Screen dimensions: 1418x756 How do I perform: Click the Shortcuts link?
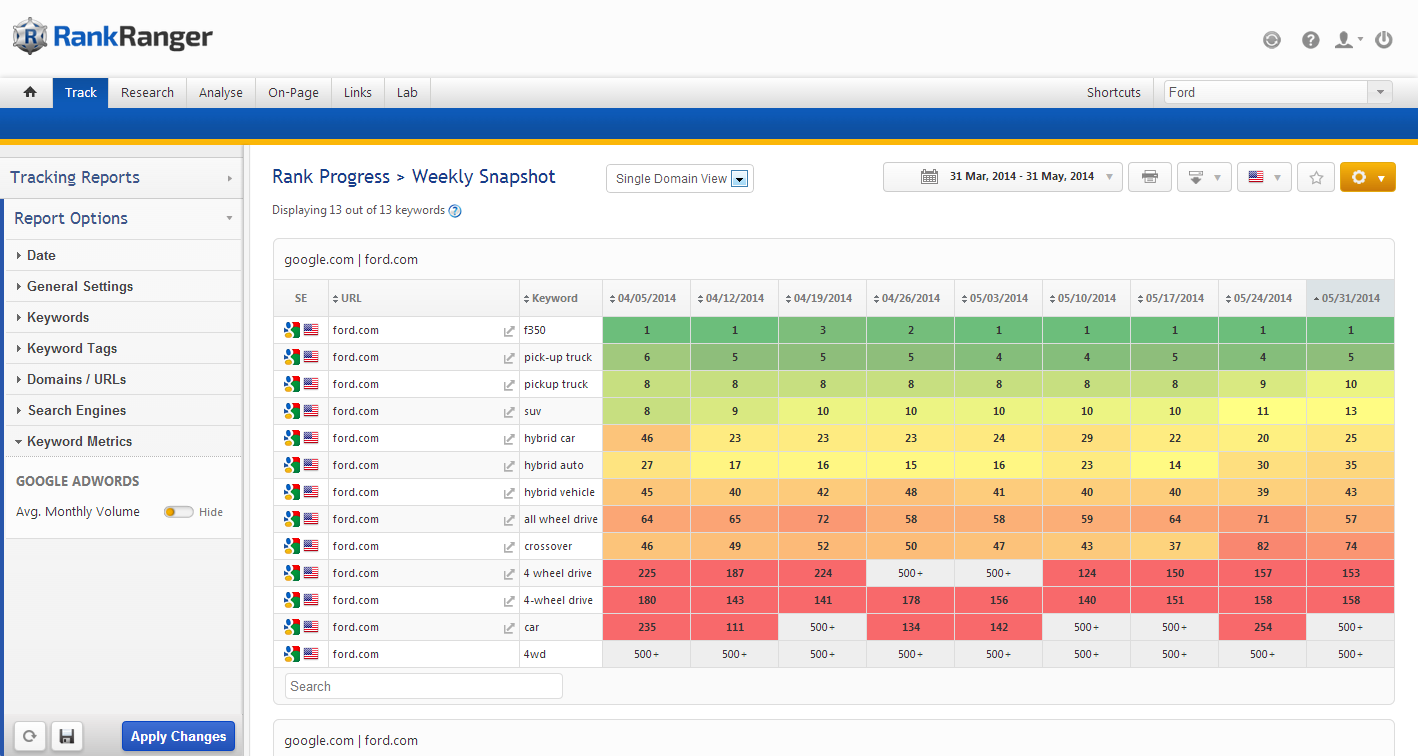(1113, 92)
